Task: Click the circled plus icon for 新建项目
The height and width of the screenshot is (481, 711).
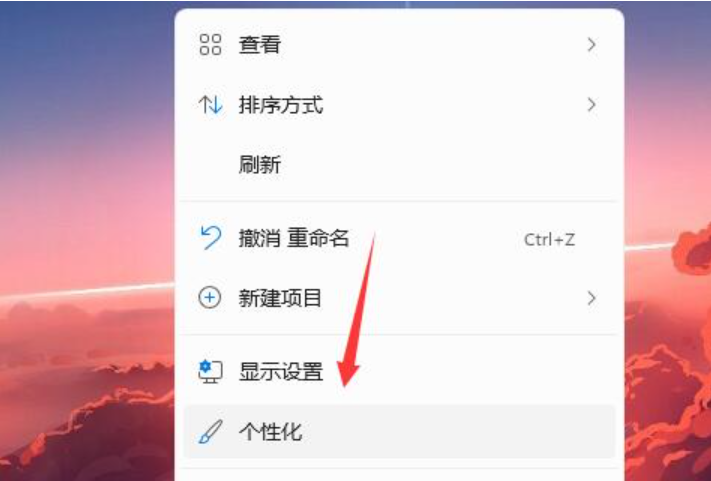Action: pos(210,298)
